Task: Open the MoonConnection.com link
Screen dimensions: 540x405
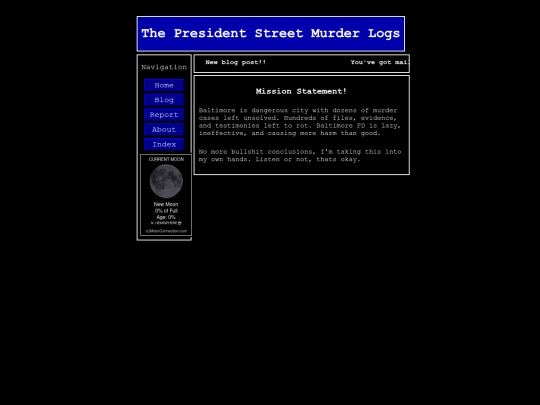Action: (x=166, y=231)
